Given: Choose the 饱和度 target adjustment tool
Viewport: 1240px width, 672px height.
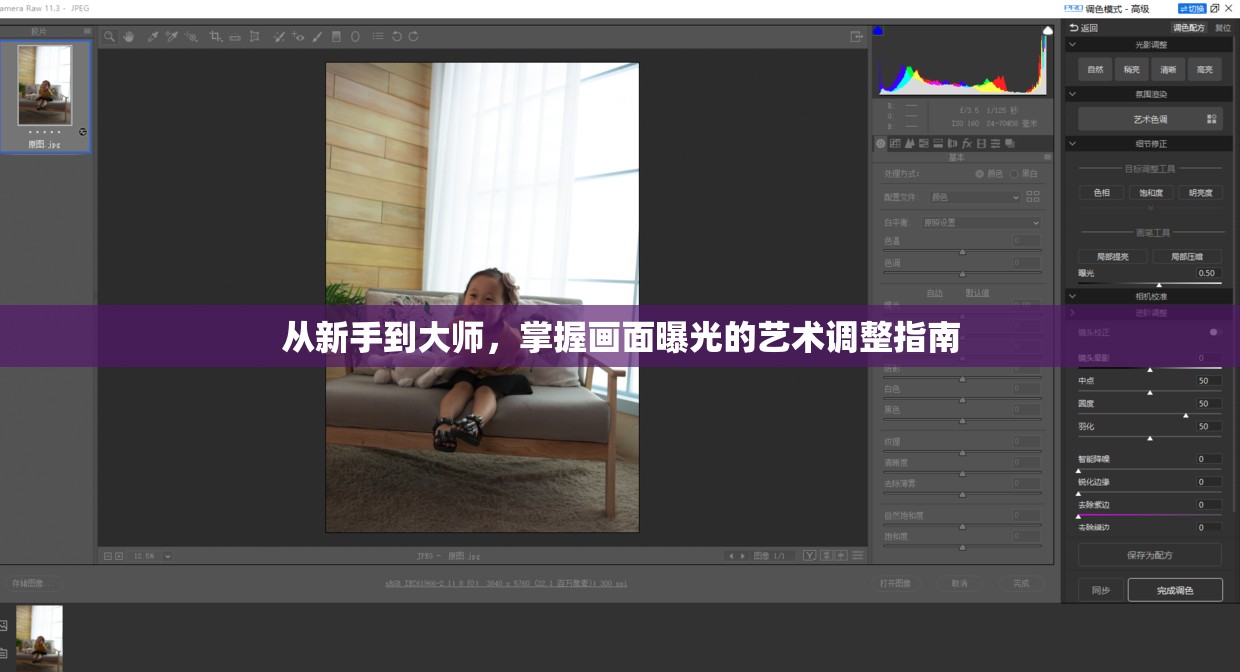Looking at the screenshot, I should (x=1151, y=193).
